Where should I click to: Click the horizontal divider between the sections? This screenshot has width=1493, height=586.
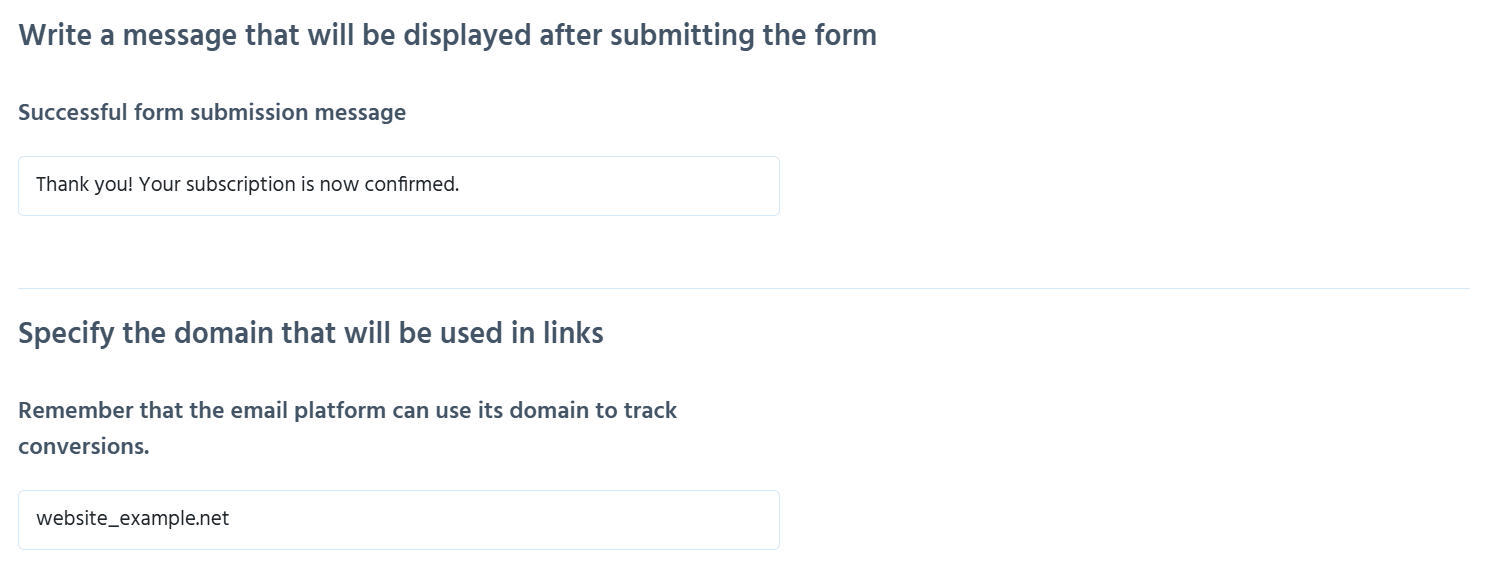click(x=744, y=289)
